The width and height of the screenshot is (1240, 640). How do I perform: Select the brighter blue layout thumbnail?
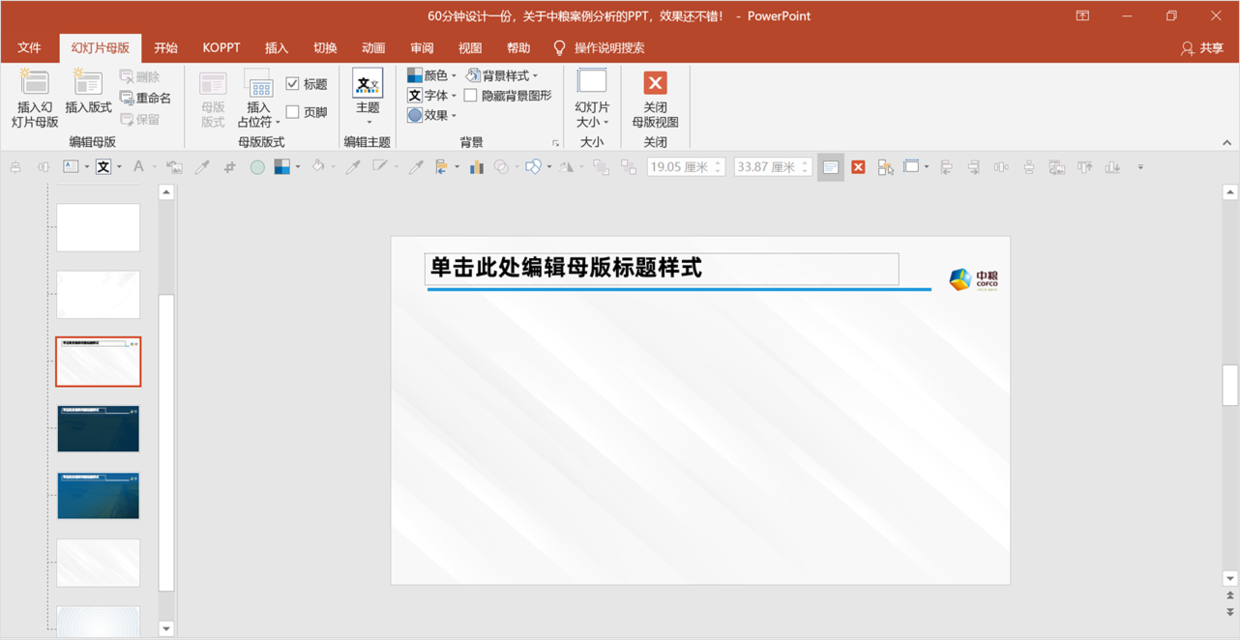coord(98,496)
